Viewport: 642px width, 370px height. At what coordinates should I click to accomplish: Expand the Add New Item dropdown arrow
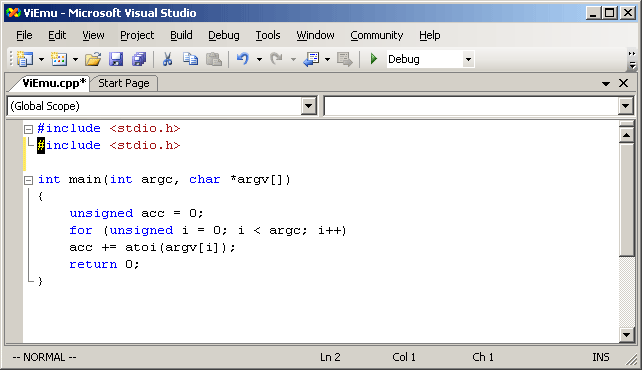point(75,59)
